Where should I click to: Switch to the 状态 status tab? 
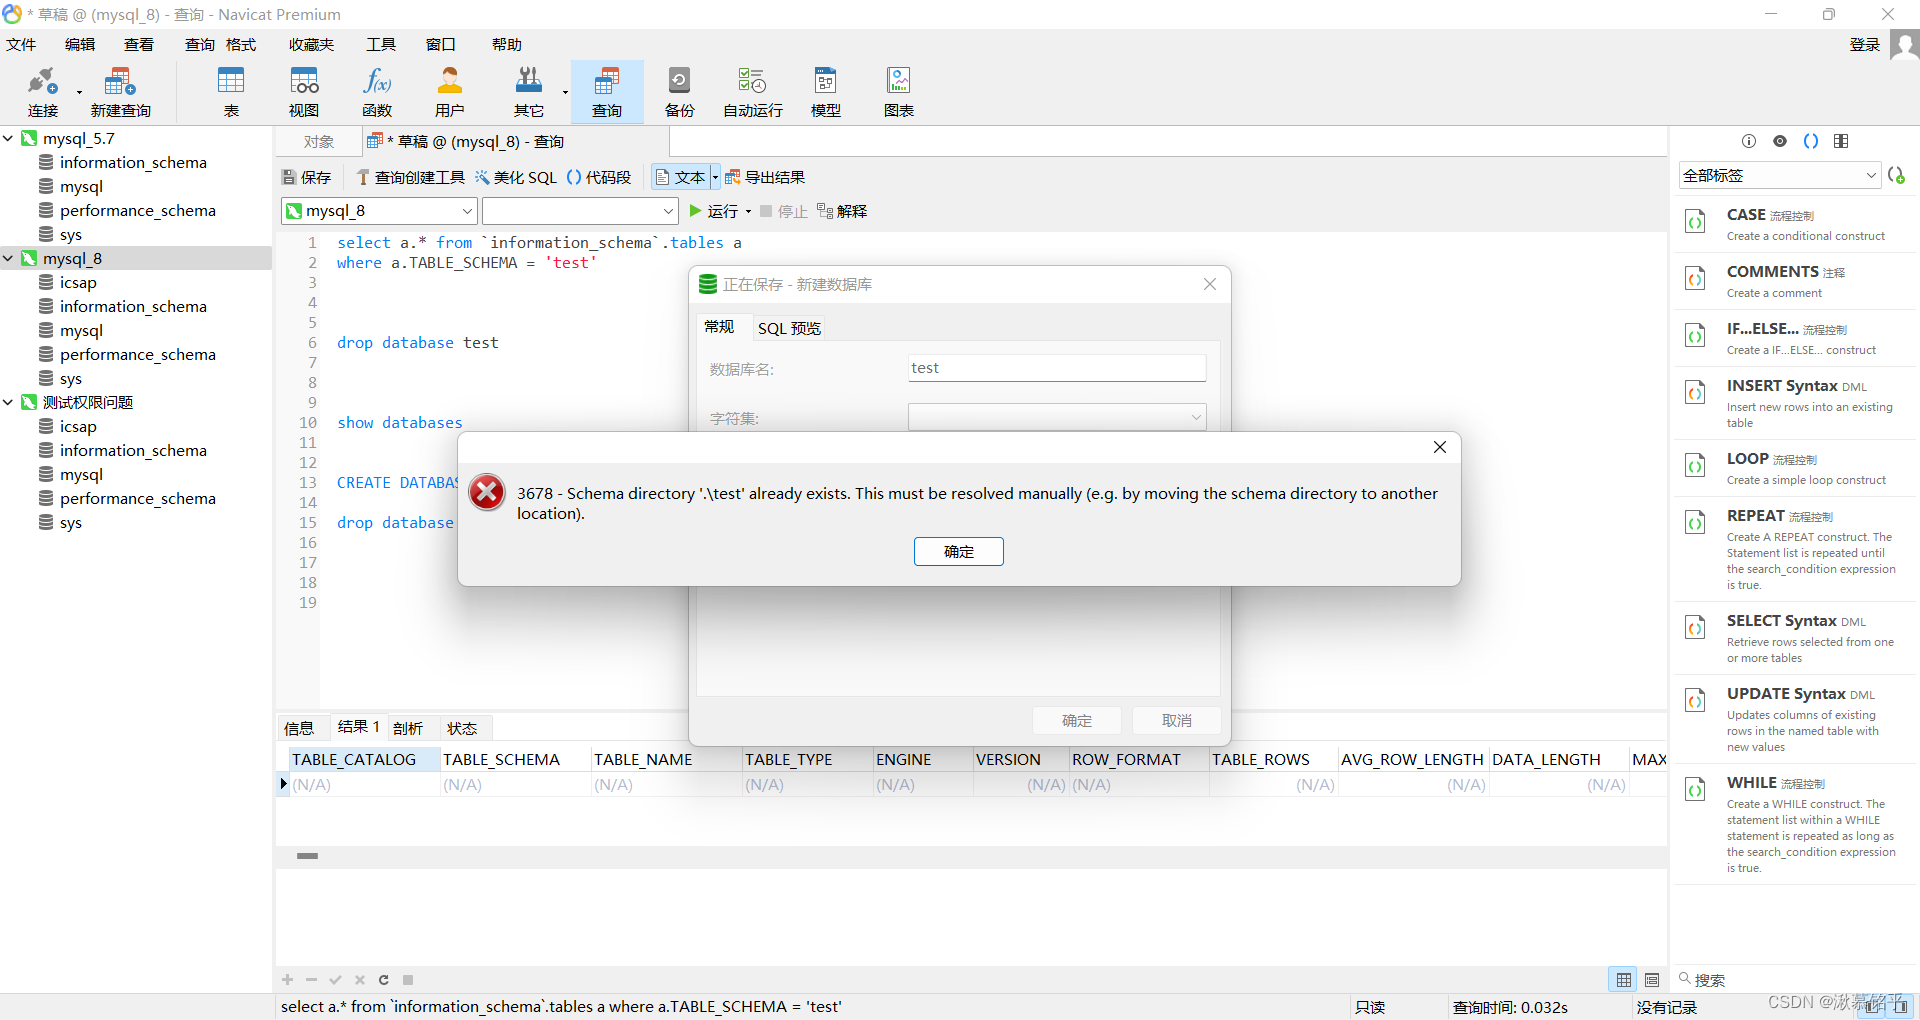[462, 728]
